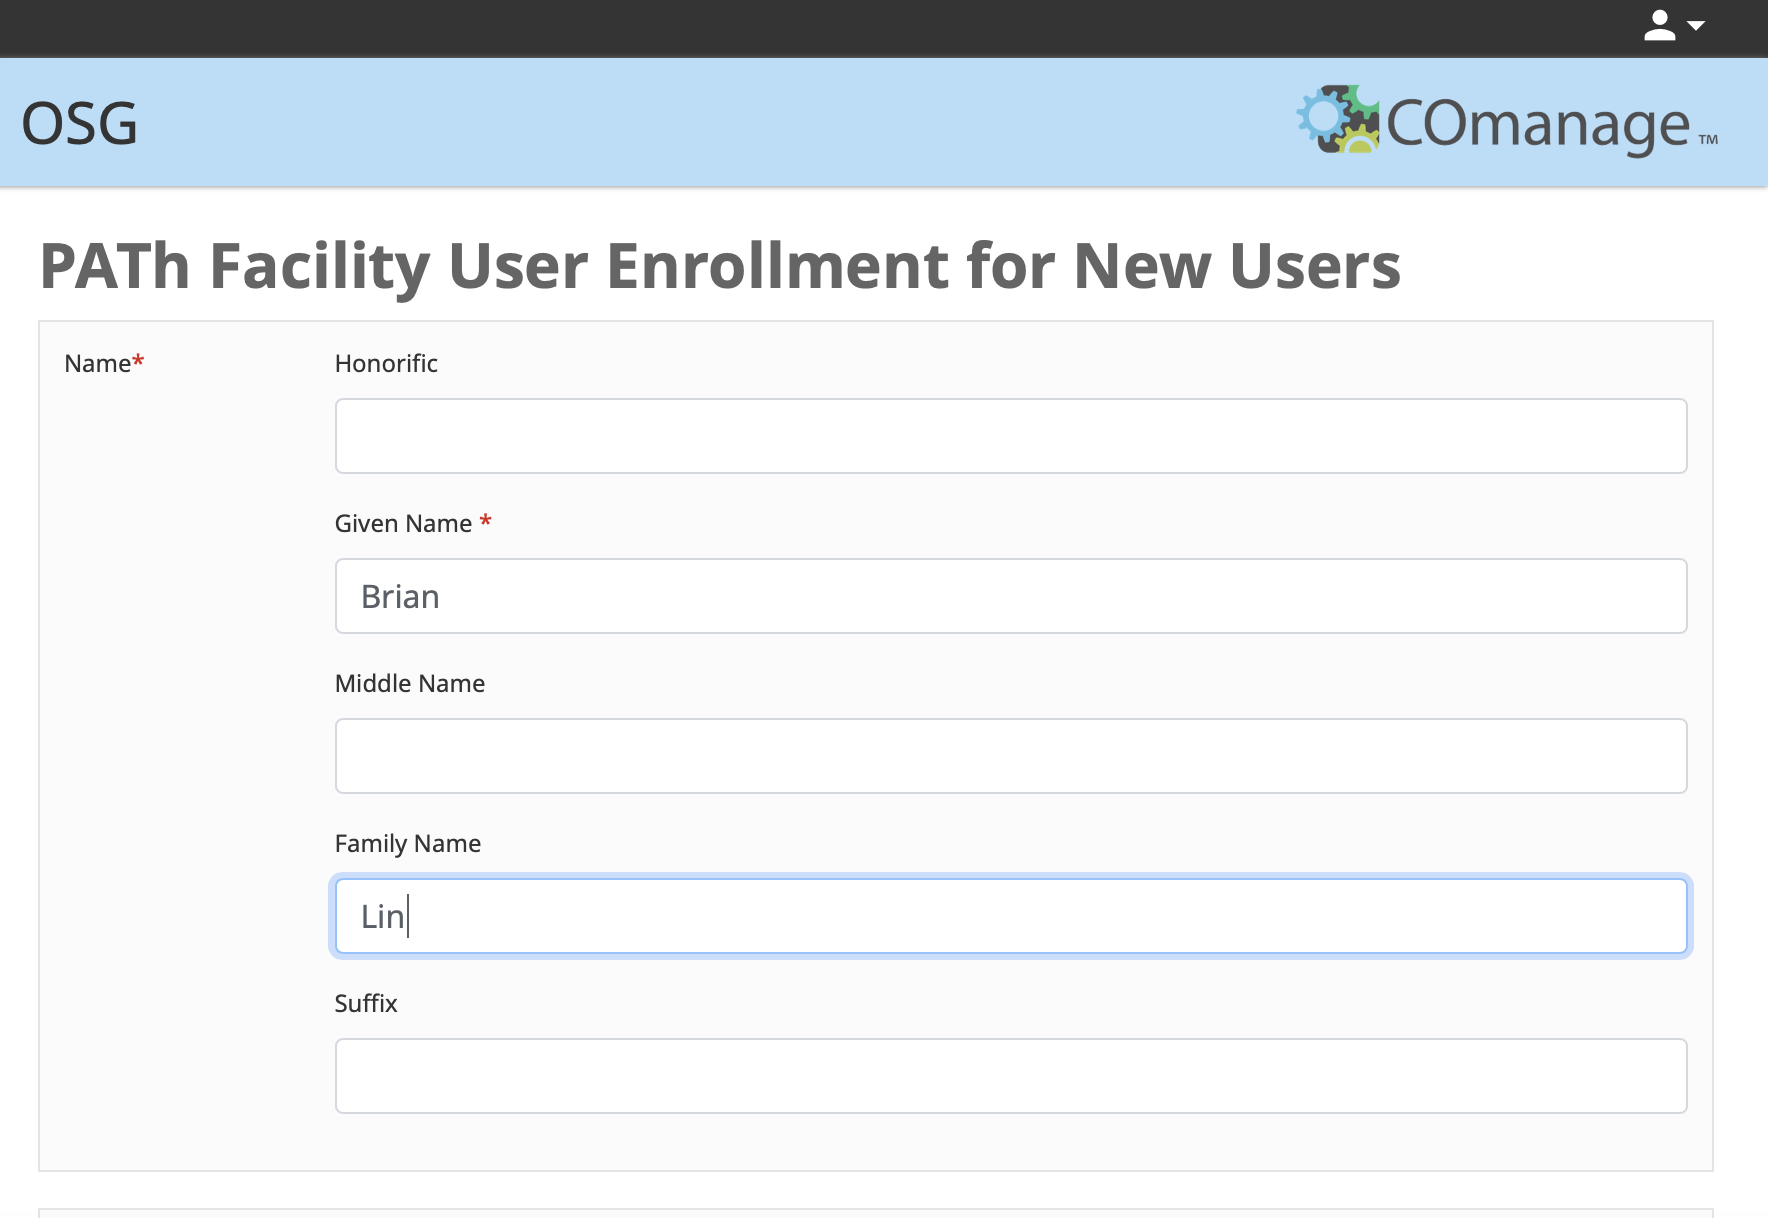
Task: Click the Name section label on left
Action: click(97, 363)
